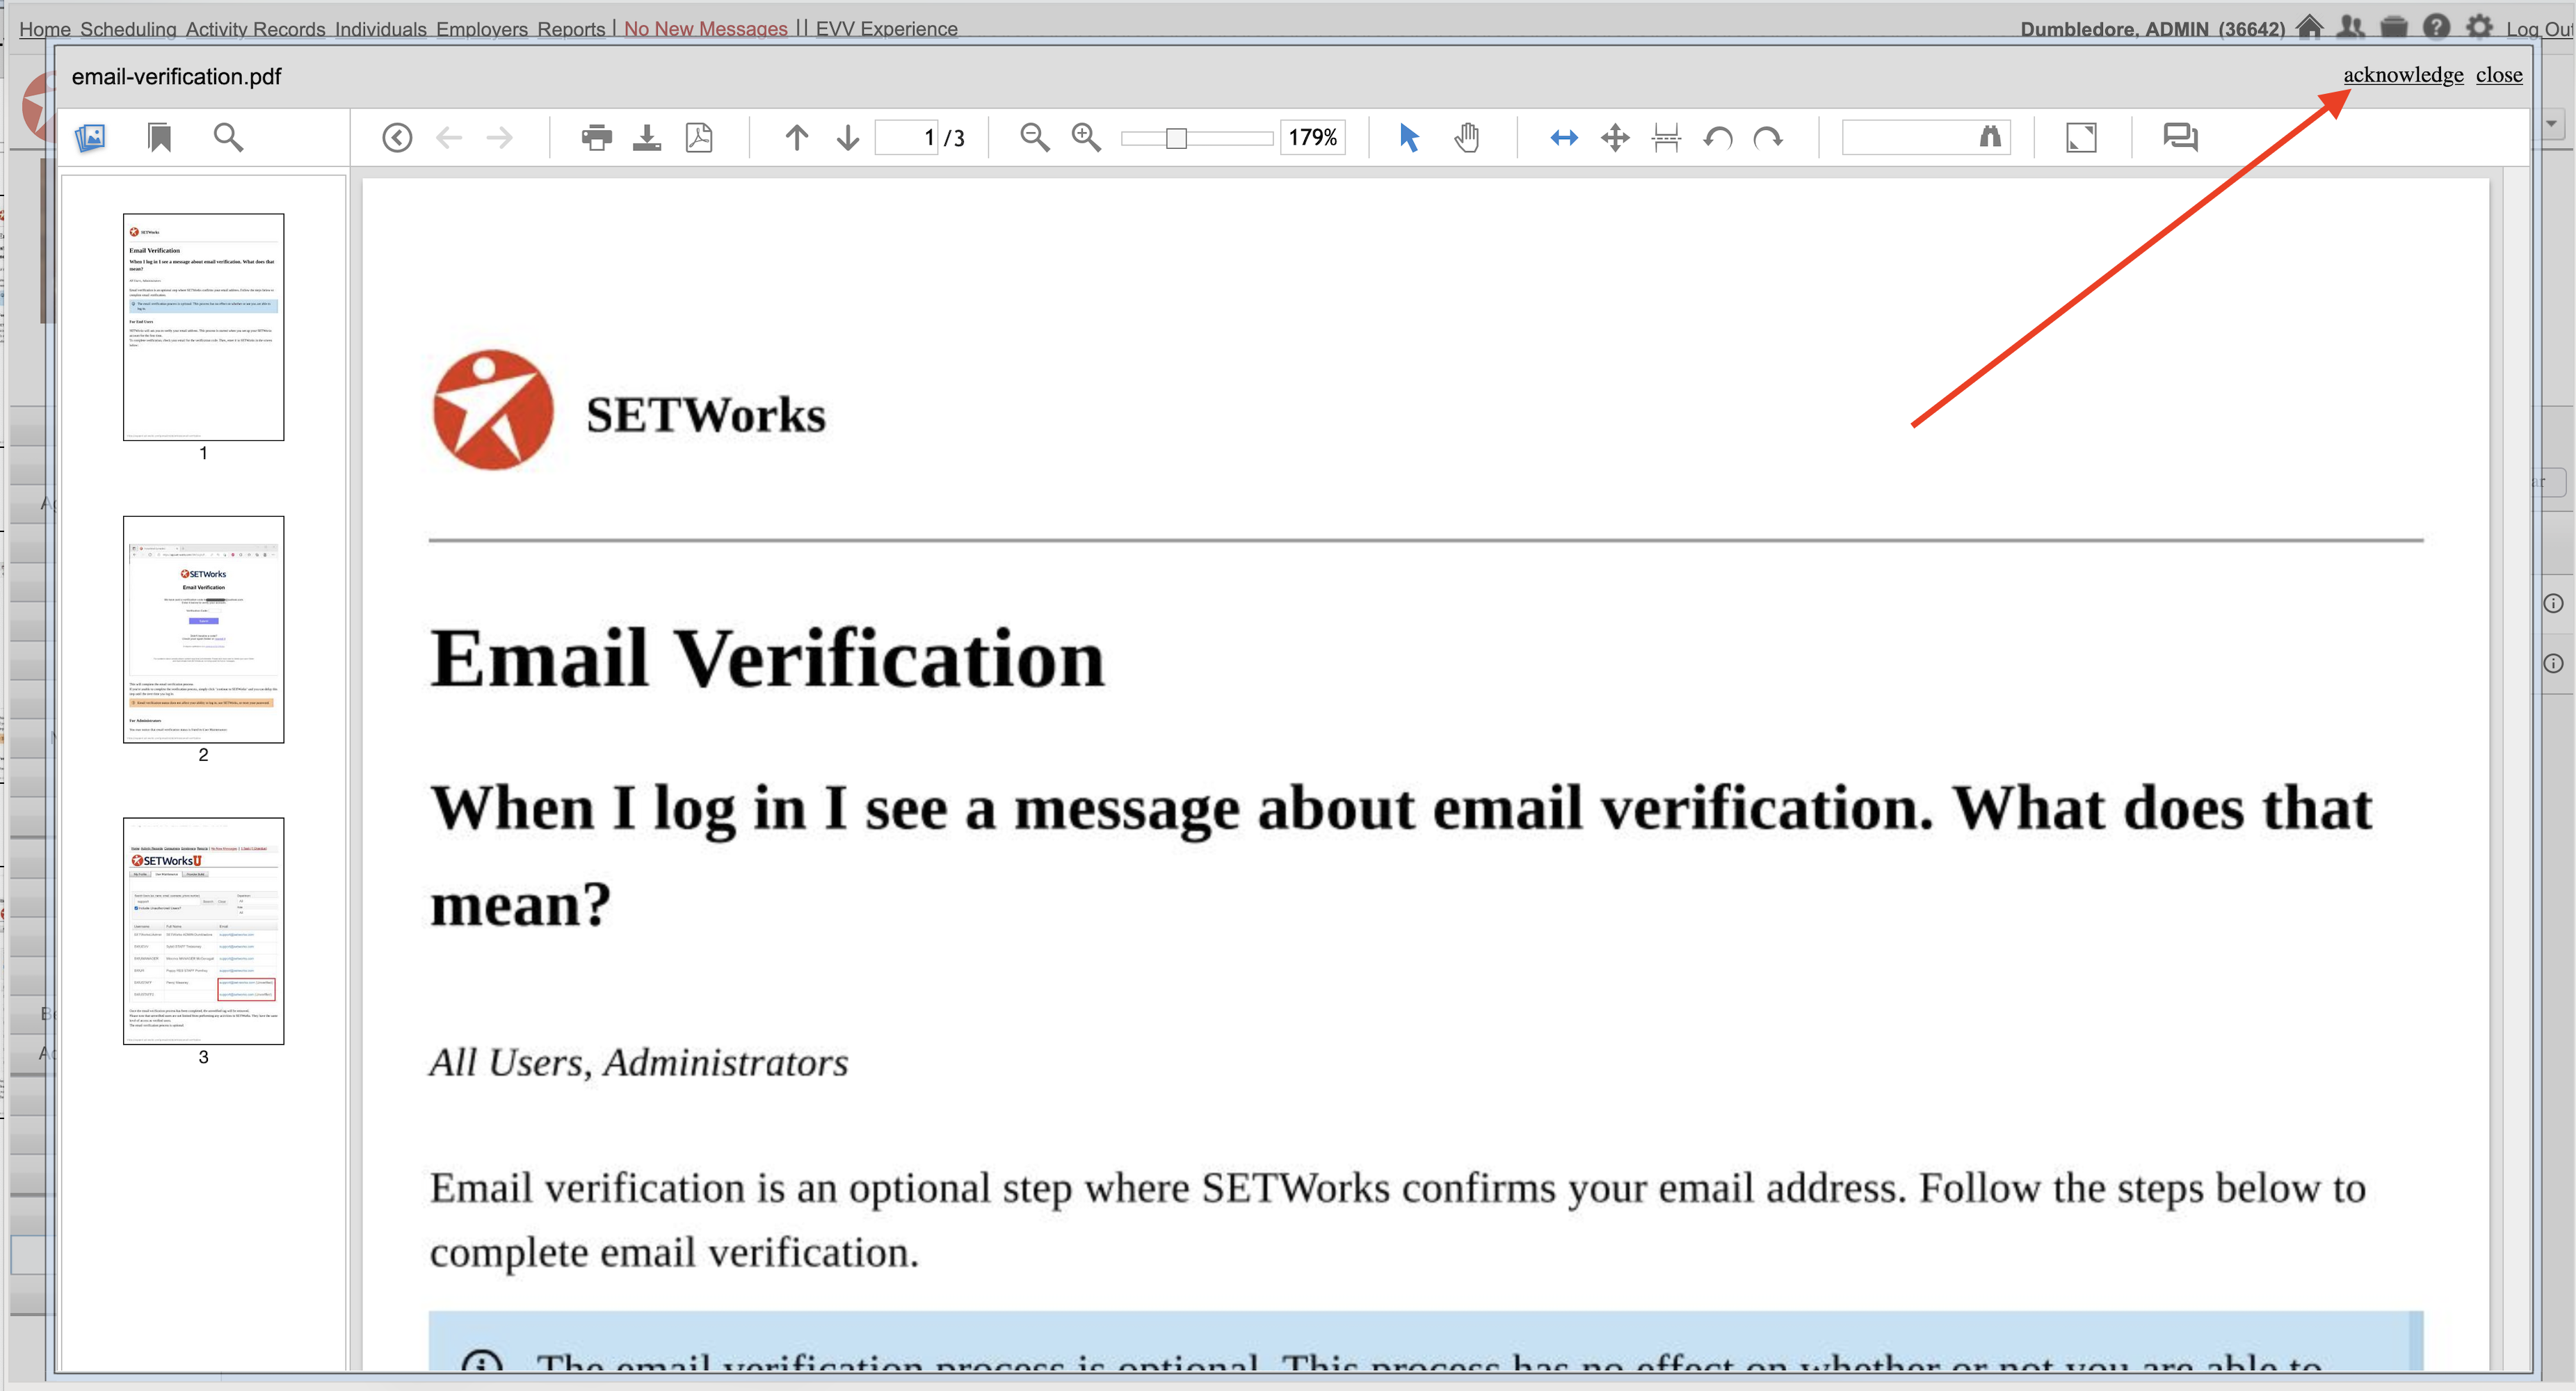Click the Log Out link
The height and width of the screenshot is (1391, 2576).
[2539, 29]
